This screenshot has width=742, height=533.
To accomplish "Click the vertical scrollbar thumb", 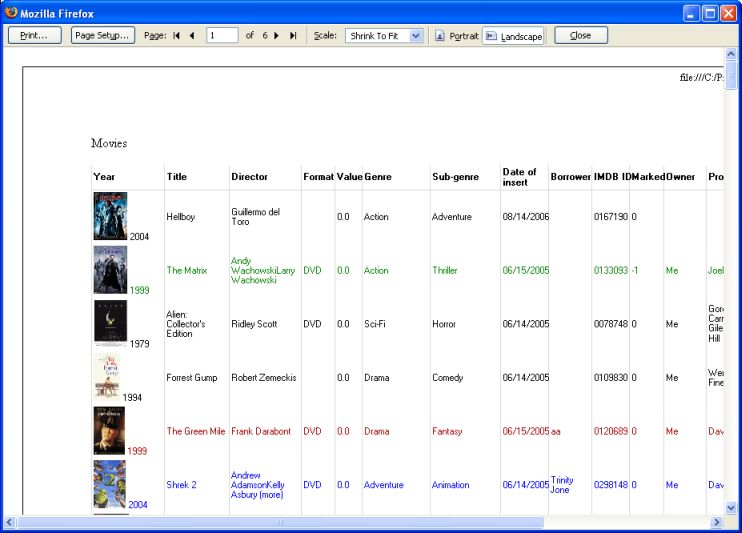I will 731,75.
